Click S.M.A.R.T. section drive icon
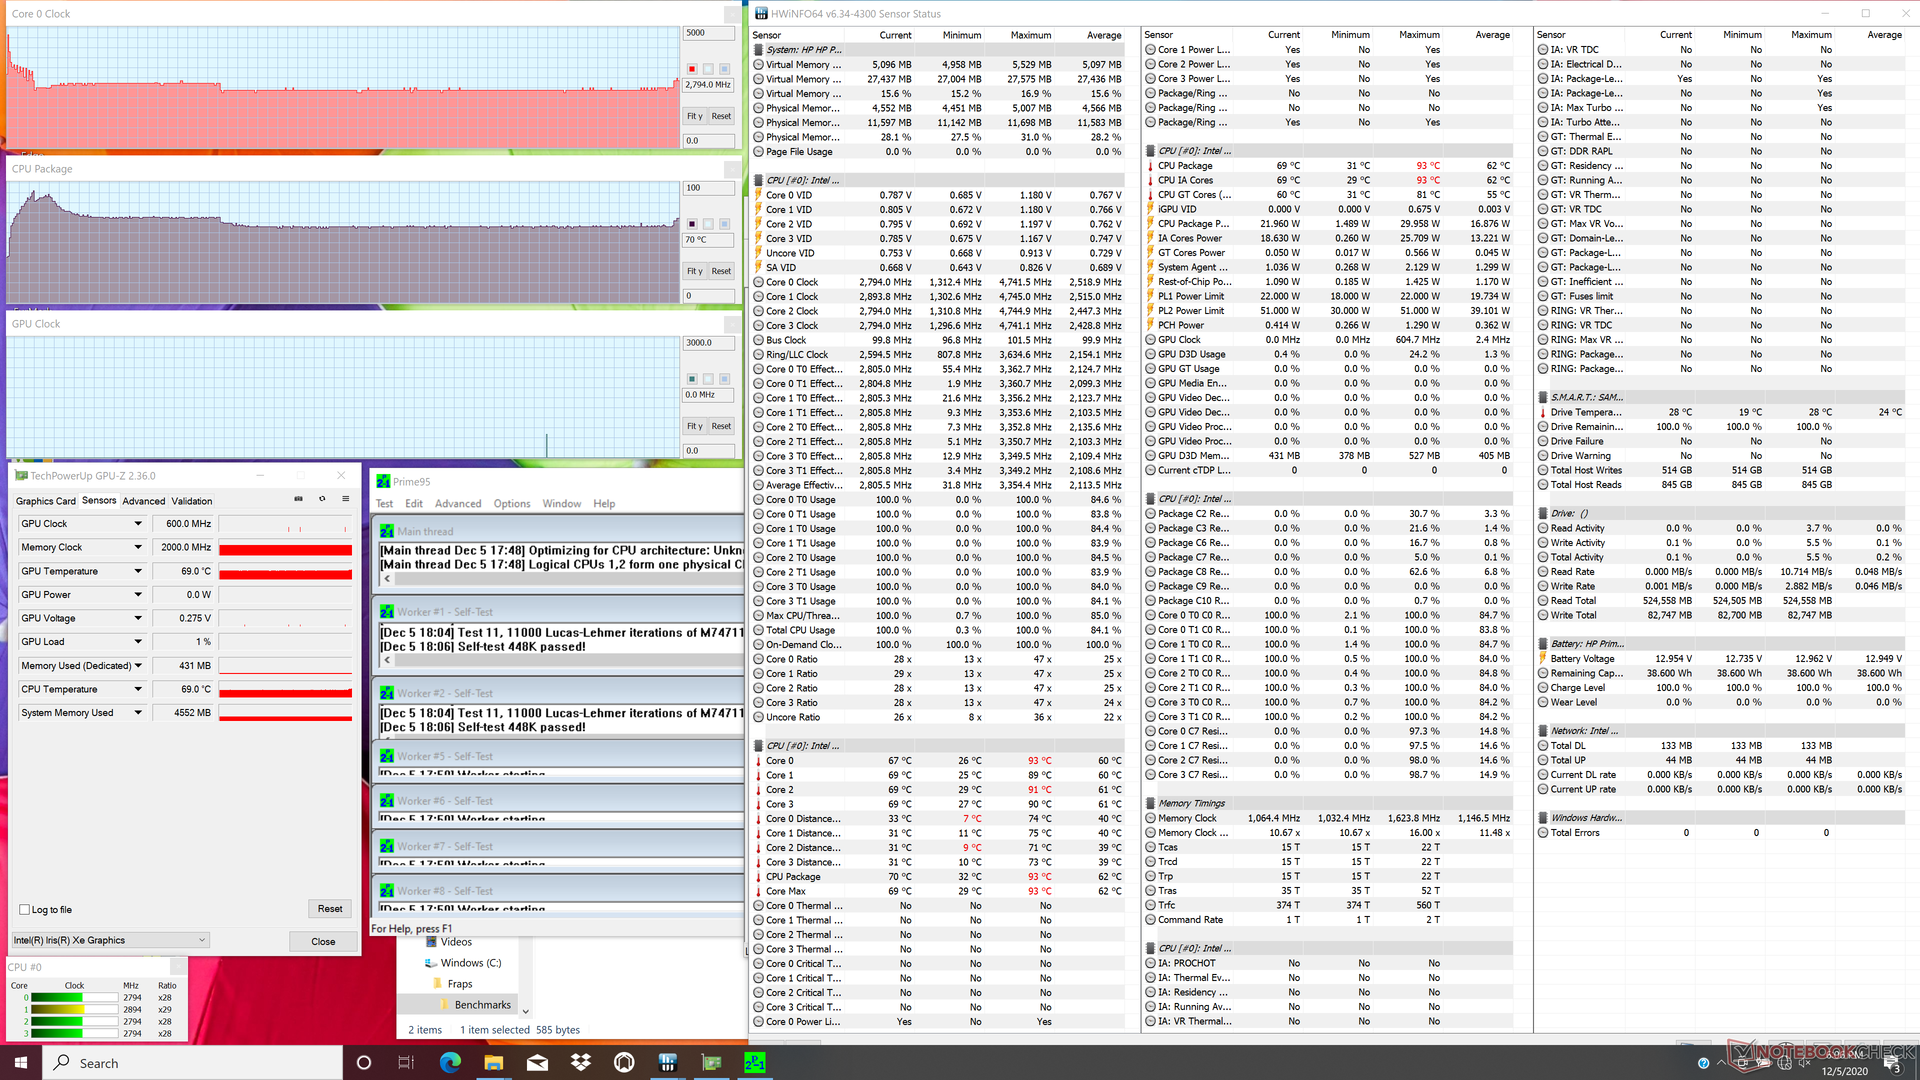This screenshot has height=1080, width=1920. coord(1543,397)
